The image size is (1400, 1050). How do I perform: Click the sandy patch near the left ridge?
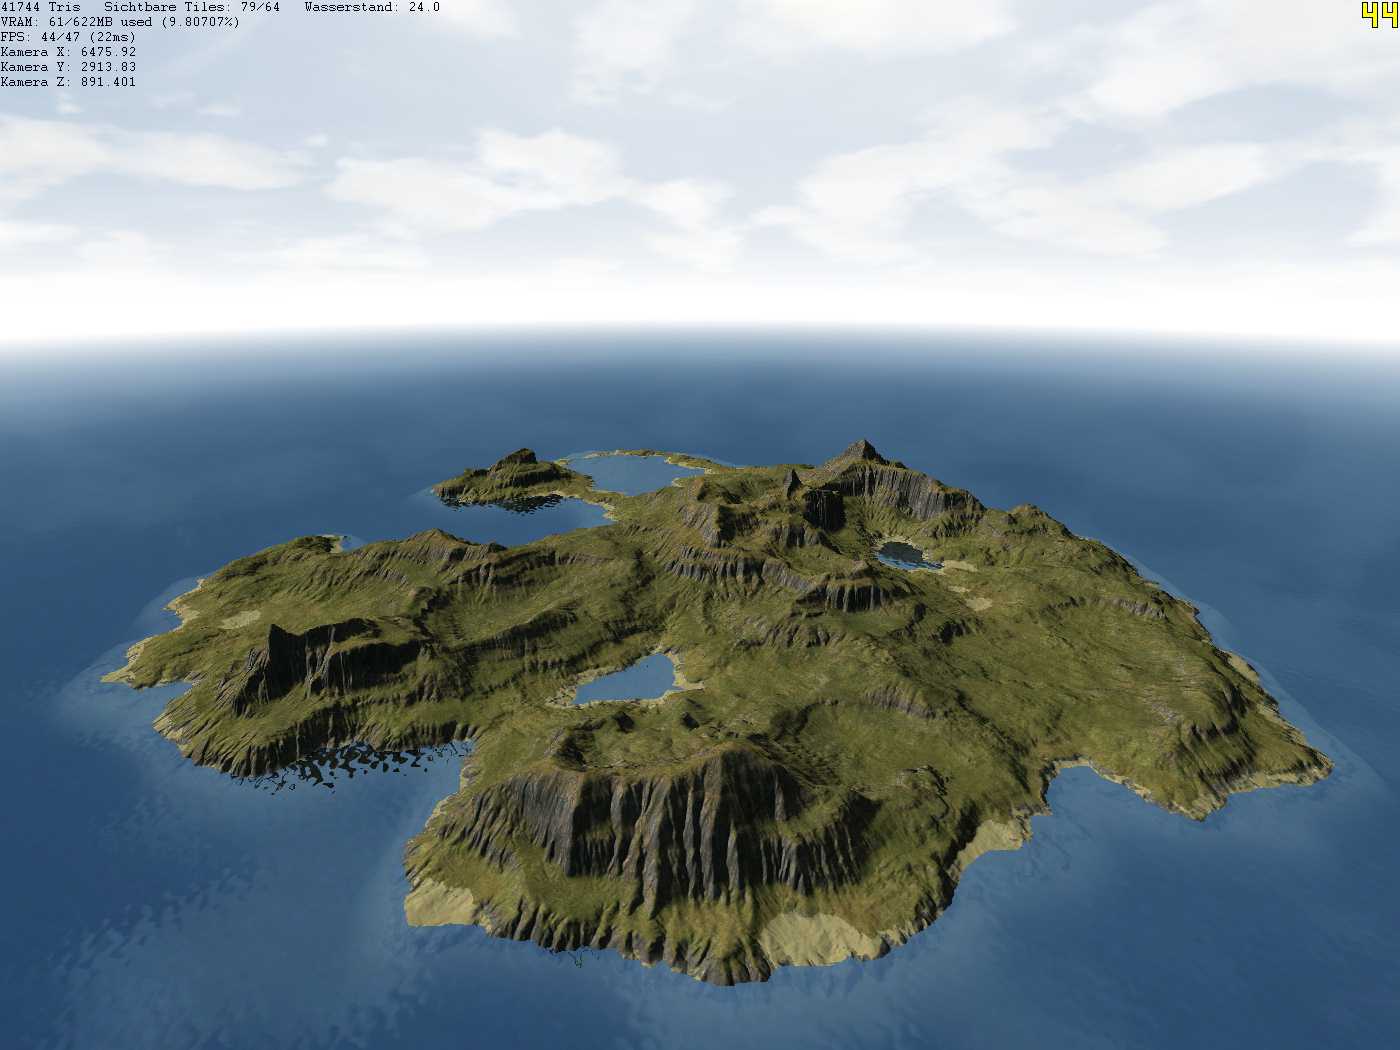click(x=240, y=620)
